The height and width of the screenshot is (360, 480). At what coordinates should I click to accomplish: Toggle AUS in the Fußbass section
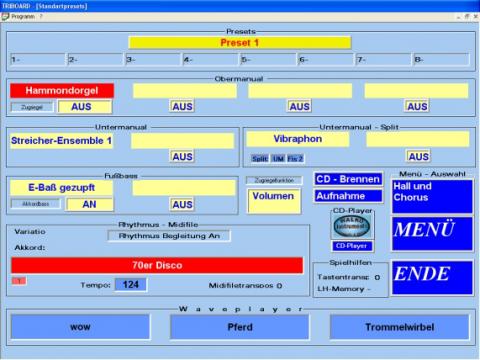pyautogui.click(x=182, y=204)
